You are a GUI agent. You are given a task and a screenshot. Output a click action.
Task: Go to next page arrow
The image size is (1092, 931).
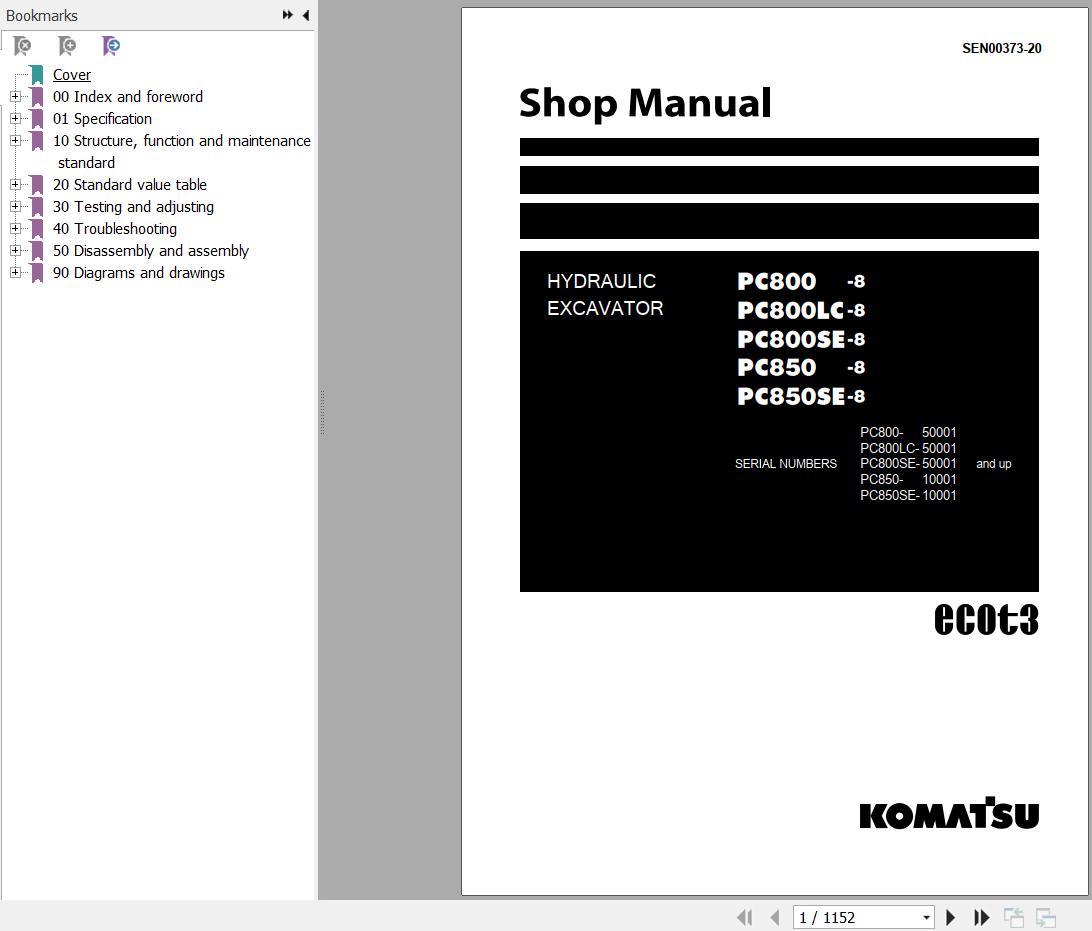[950, 917]
